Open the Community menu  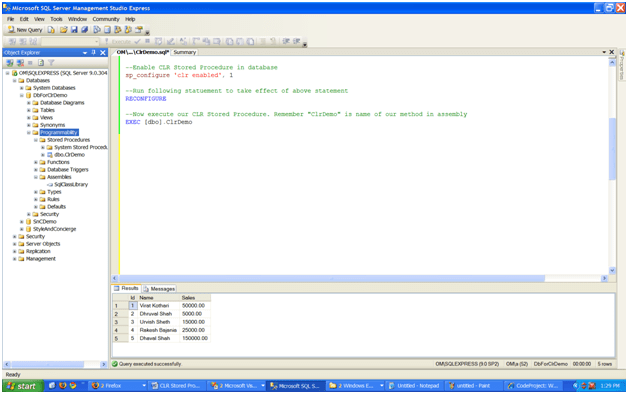[x=106, y=19]
